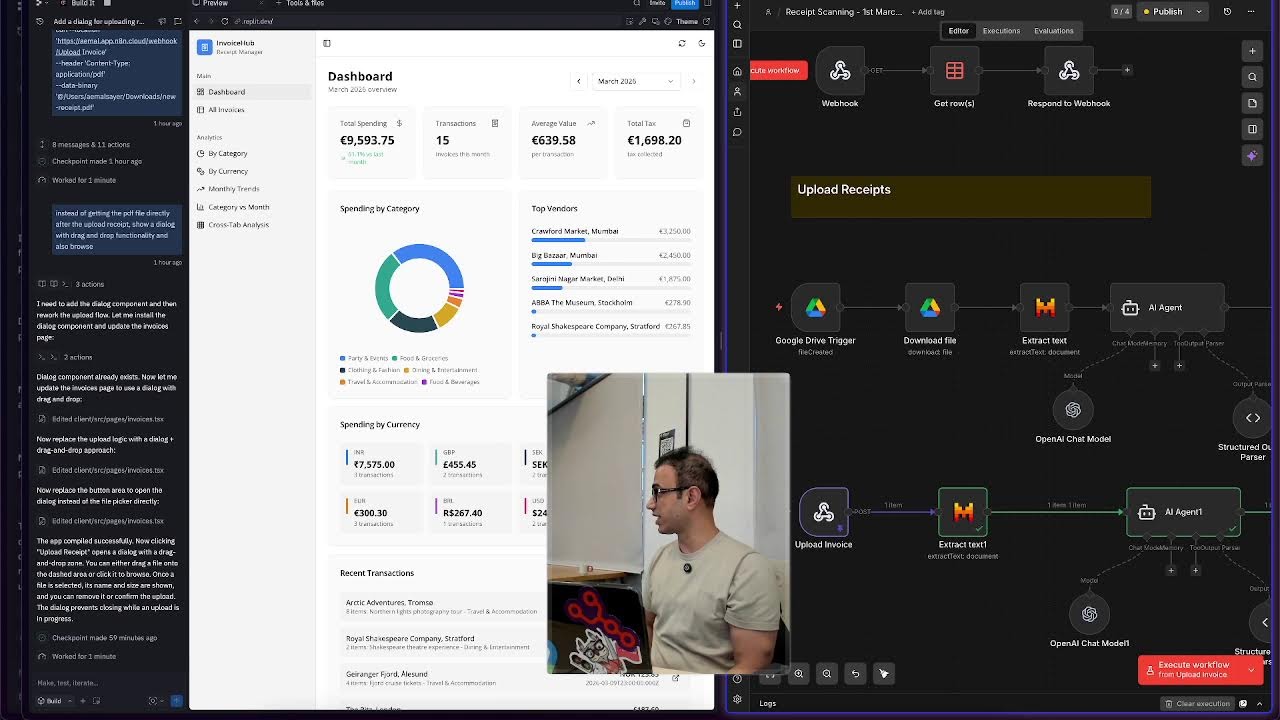1280x720 pixels.
Task: Open Monthly Trends analytics page
Action: [254, 189]
